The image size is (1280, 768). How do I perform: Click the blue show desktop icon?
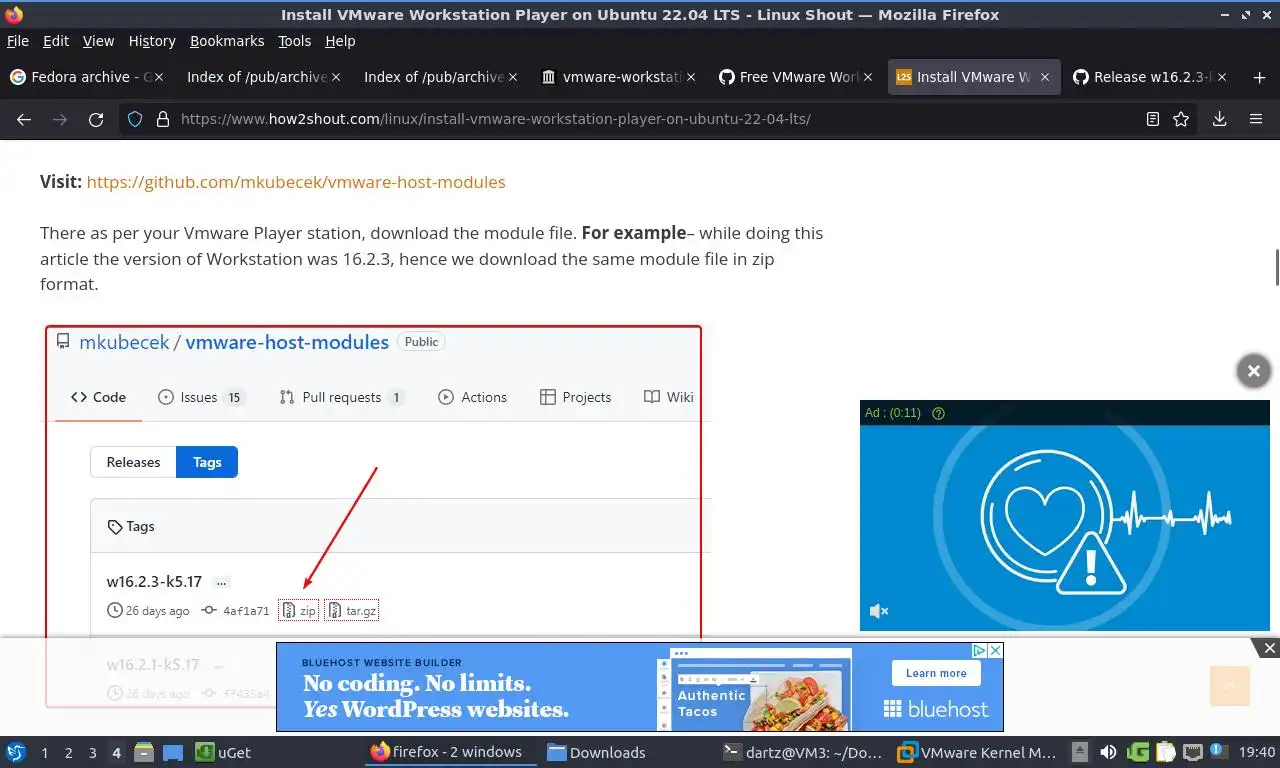pyautogui.click(x=173, y=752)
